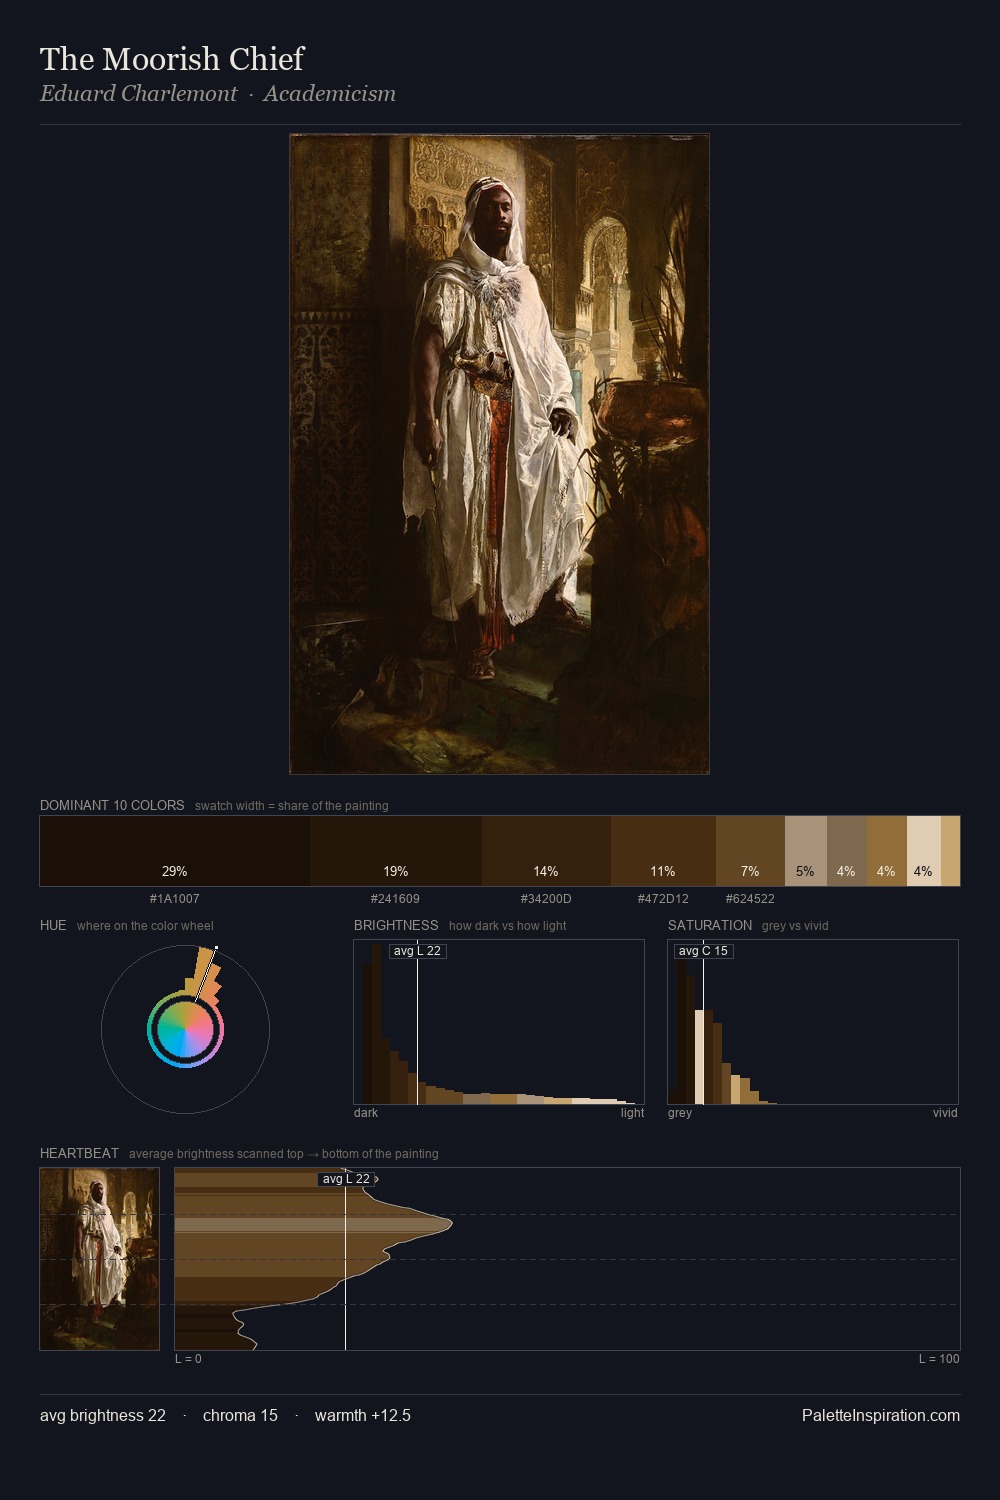Click the 'HEARTBEAT' section heading
This screenshot has width=1000, height=1500.
(x=79, y=1153)
